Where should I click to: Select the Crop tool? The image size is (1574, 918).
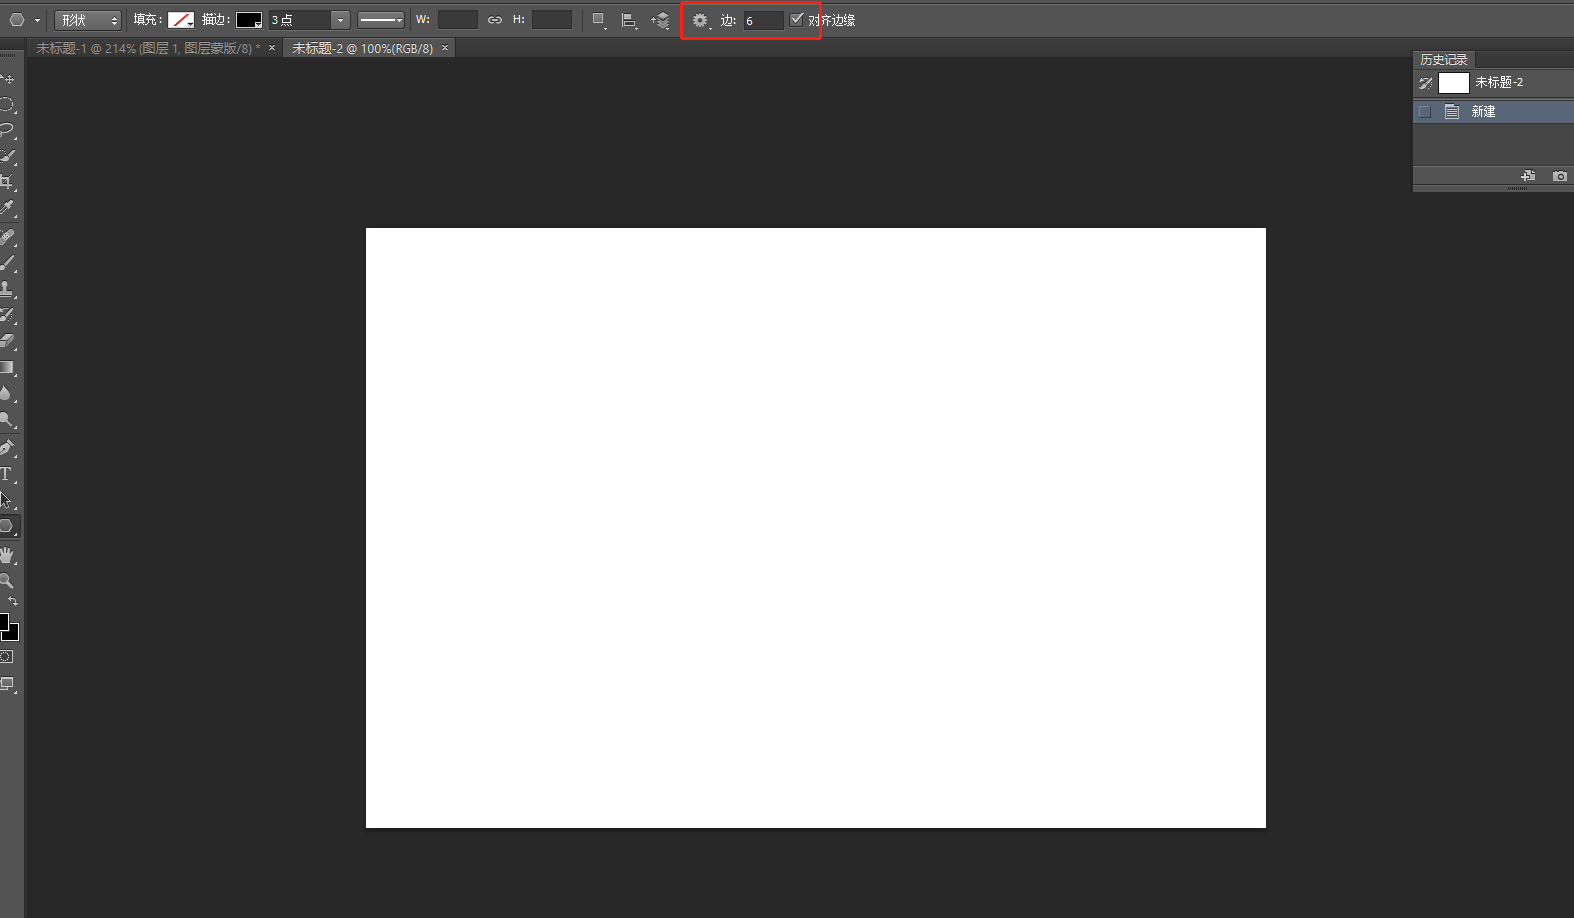pos(7,182)
